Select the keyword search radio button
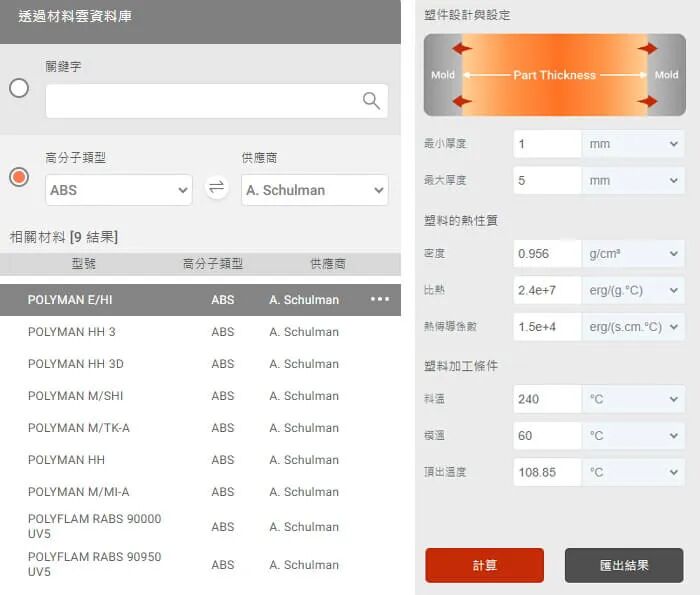This screenshot has width=700, height=595. click(x=19, y=88)
